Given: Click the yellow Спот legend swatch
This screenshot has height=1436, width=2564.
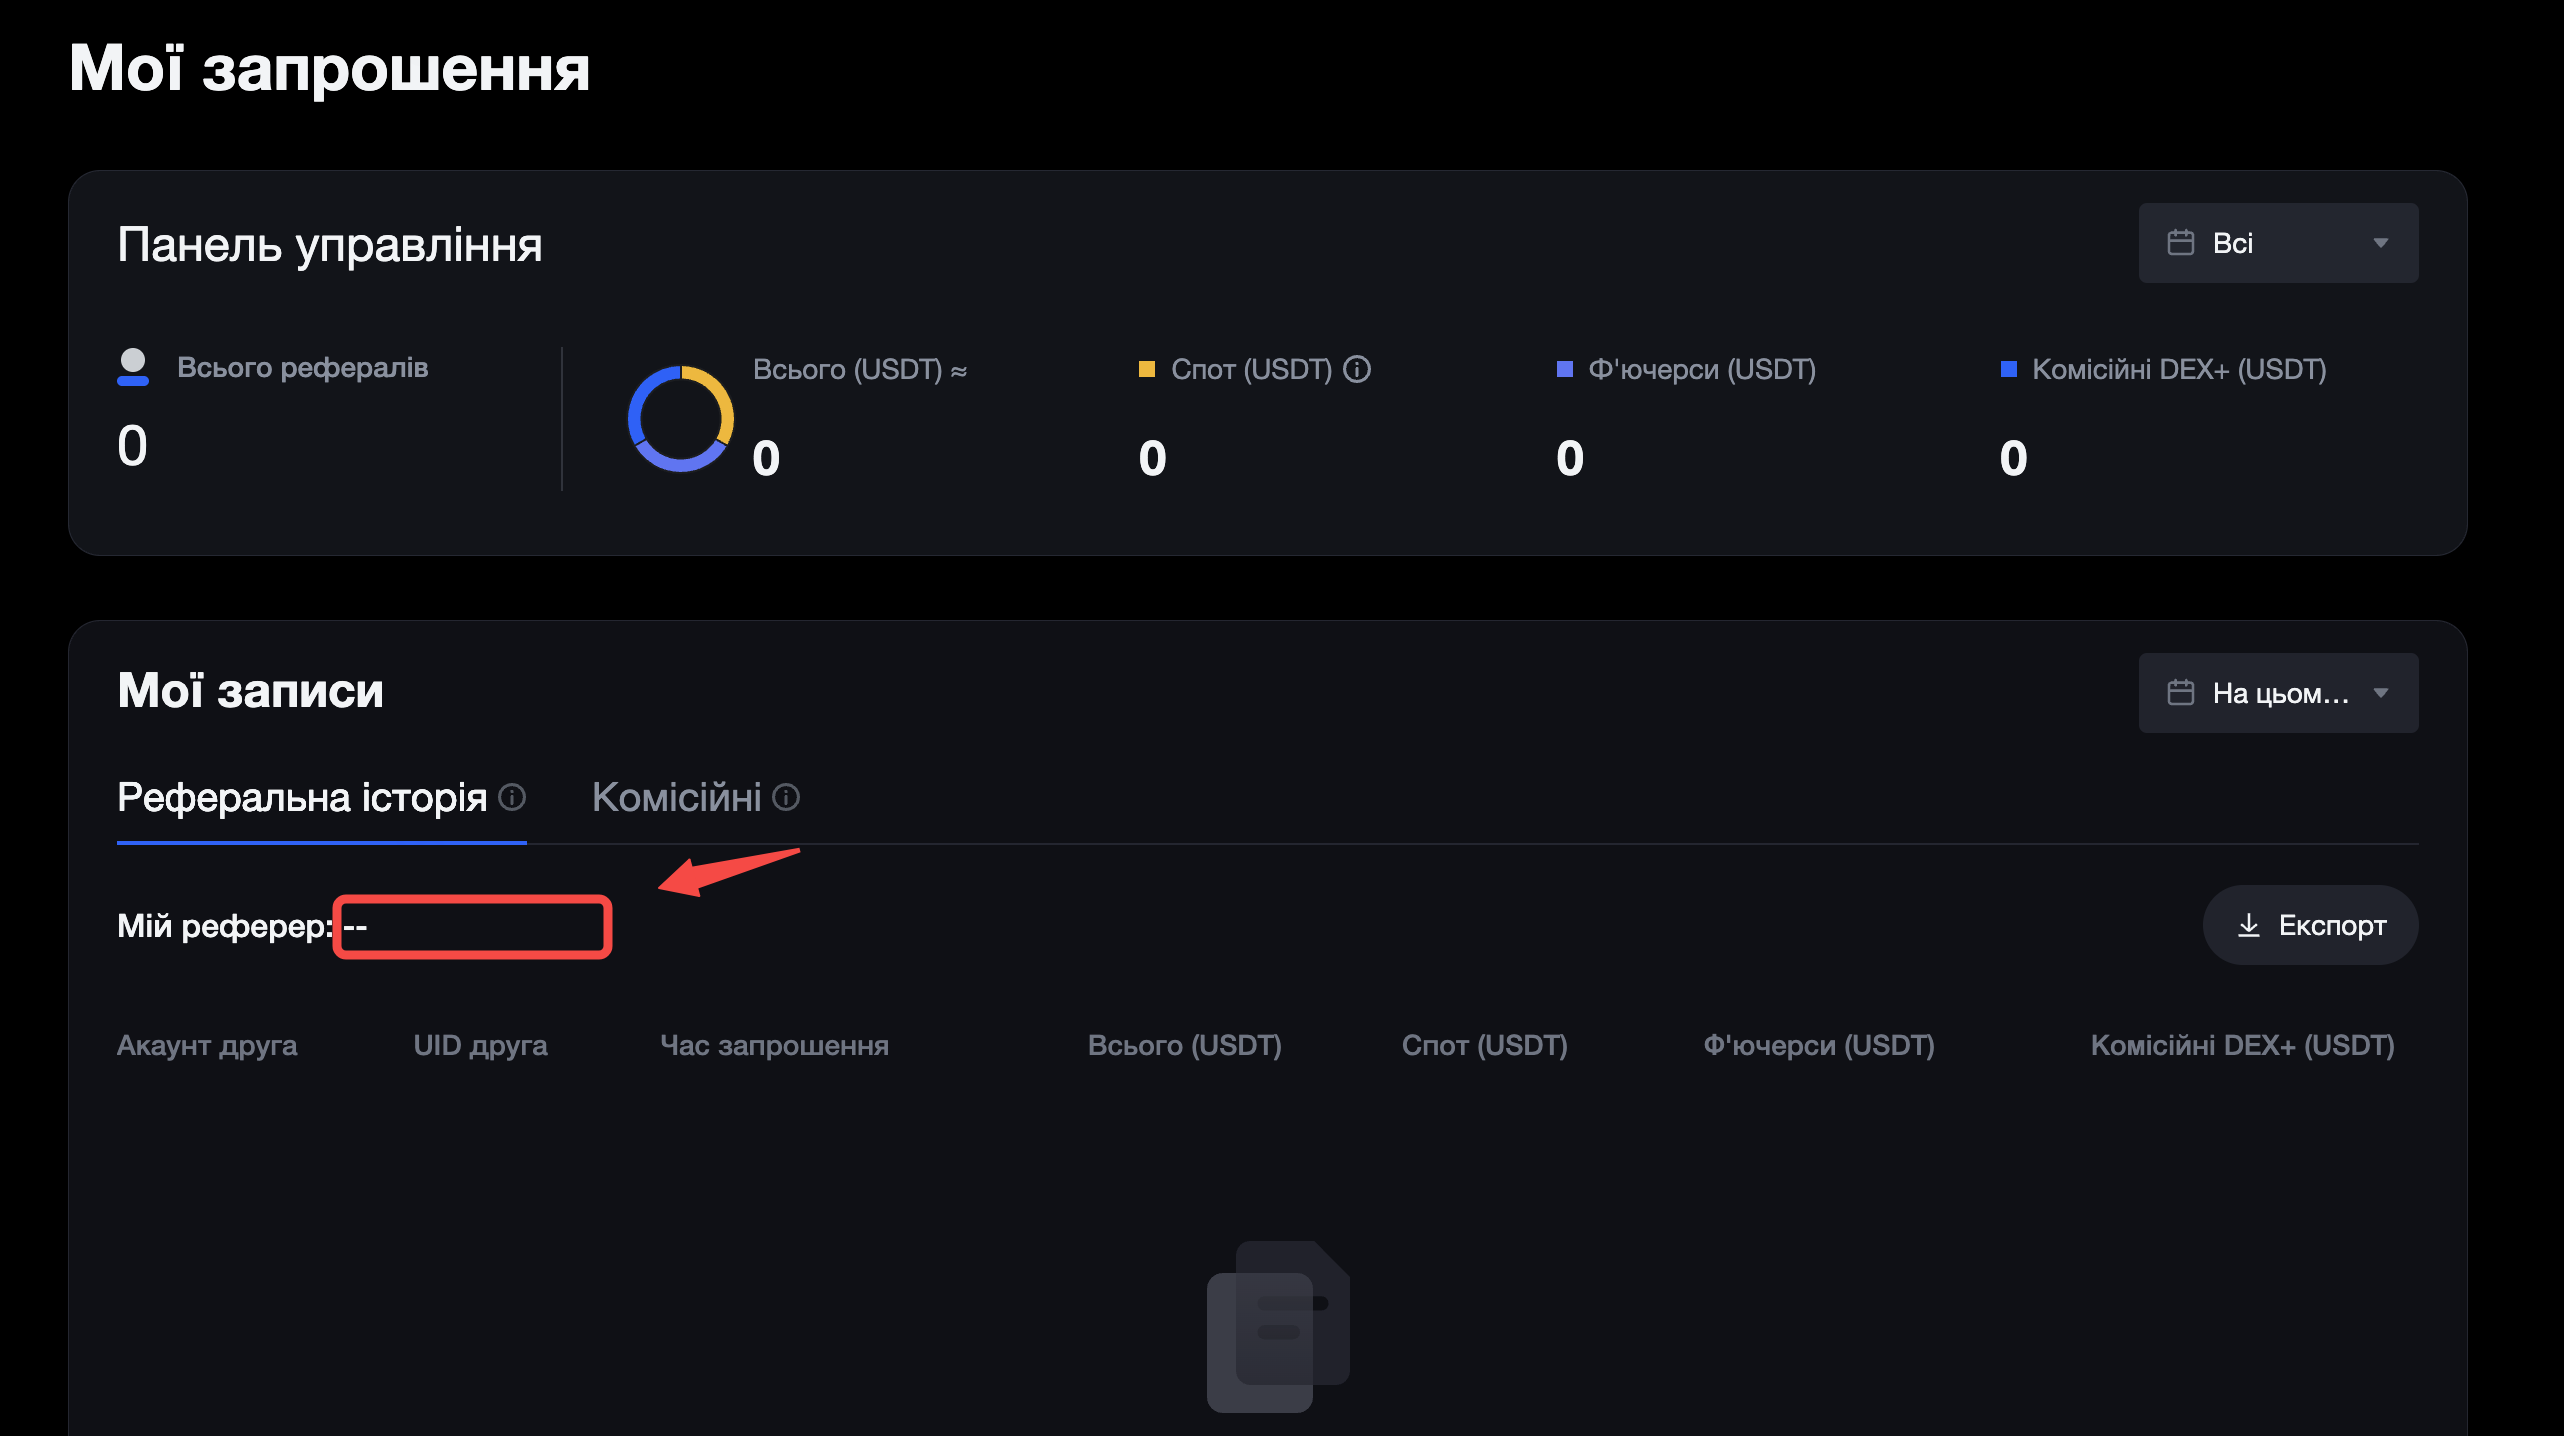Looking at the screenshot, I should pos(1147,369).
